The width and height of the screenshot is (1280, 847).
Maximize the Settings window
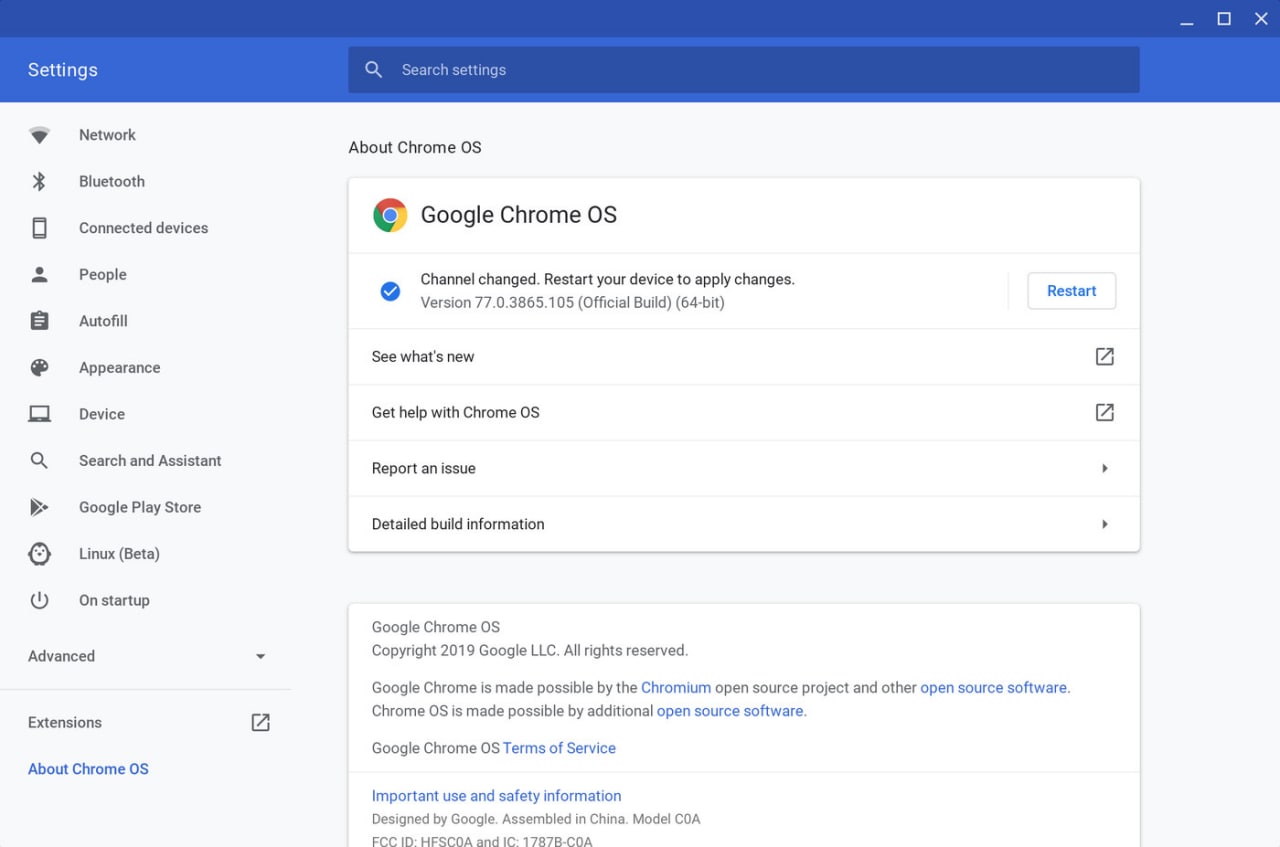(x=1224, y=19)
